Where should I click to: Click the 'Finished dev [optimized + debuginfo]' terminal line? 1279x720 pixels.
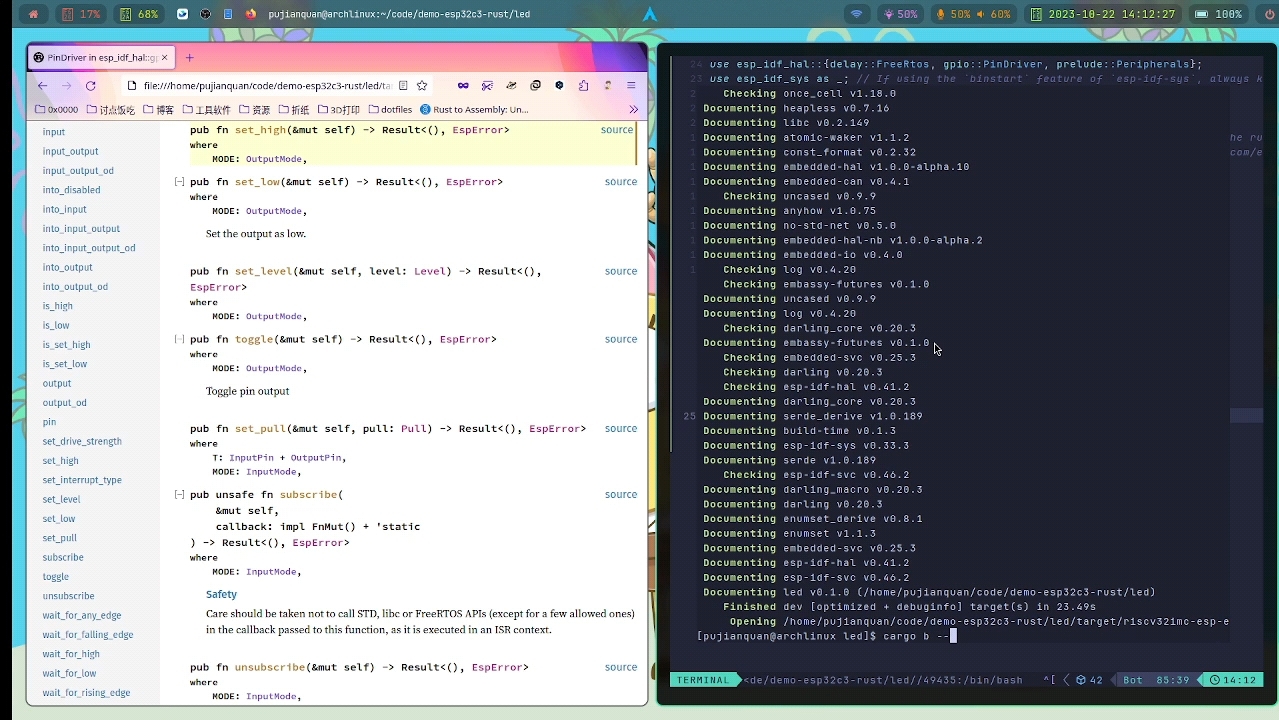pyautogui.click(x=909, y=607)
